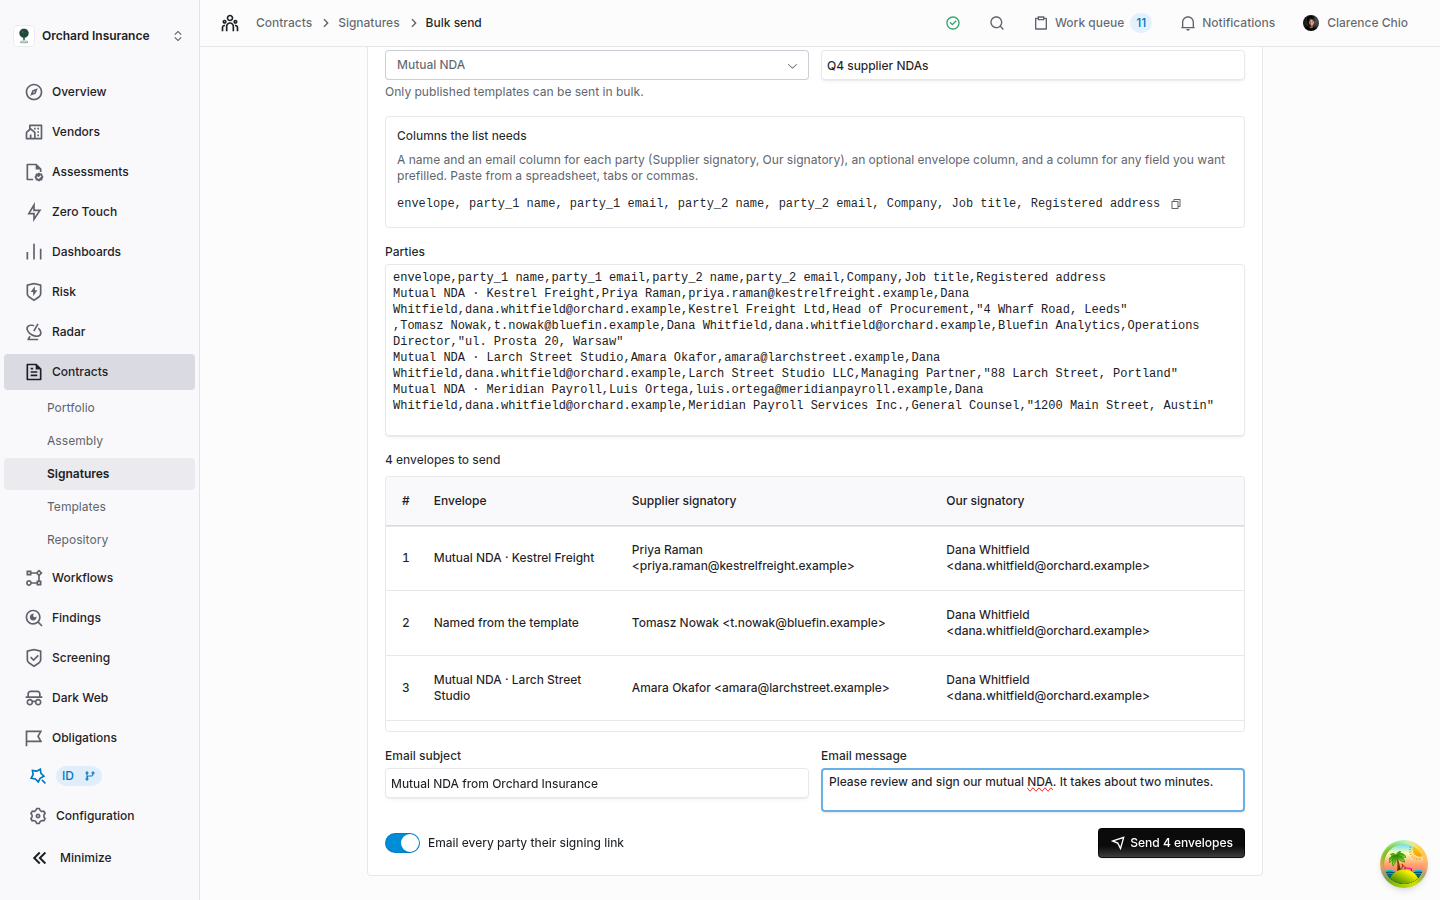Click the Minimize double-chevron icon

pyautogui.click(x=40, y=858)
